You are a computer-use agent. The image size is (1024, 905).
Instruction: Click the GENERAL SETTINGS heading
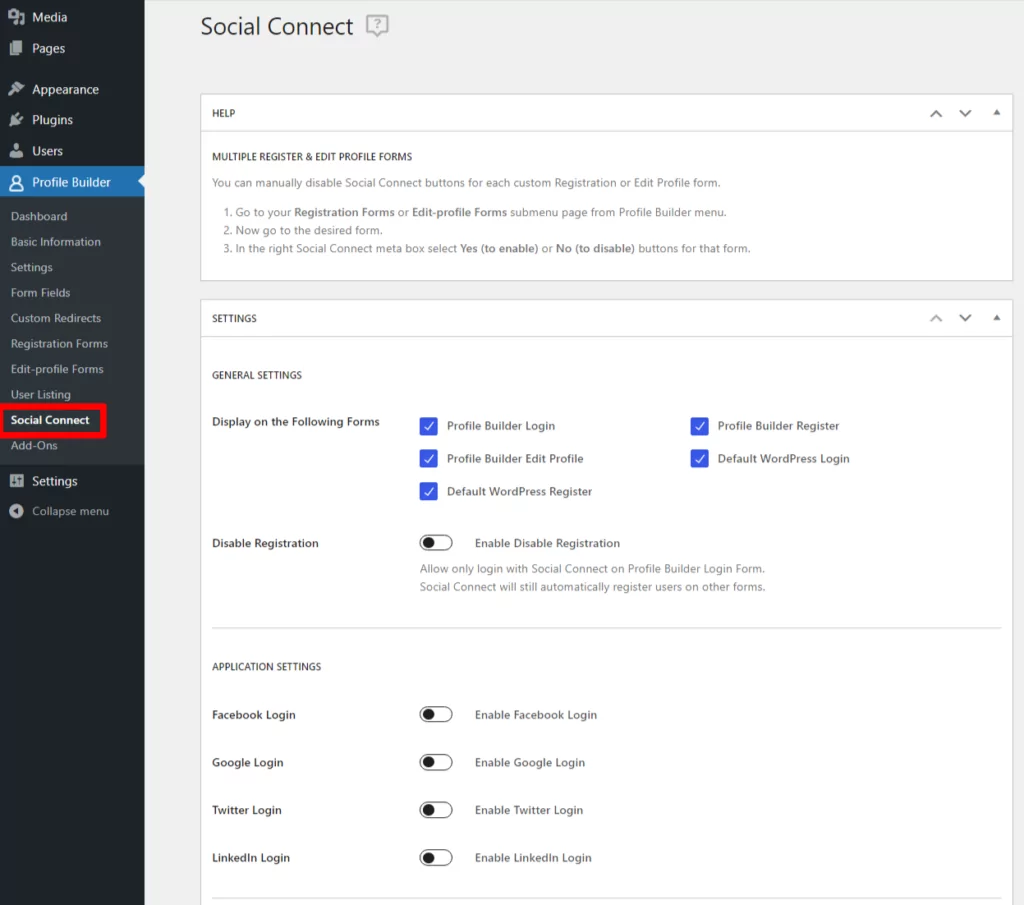tap(257, 375)
